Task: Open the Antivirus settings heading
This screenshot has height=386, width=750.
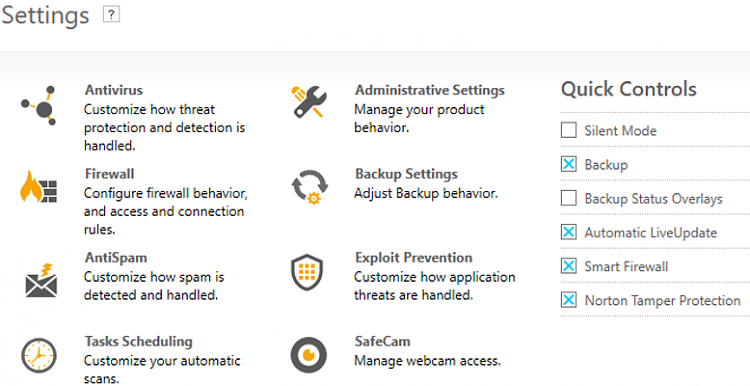Action: (x=114, y=89)
